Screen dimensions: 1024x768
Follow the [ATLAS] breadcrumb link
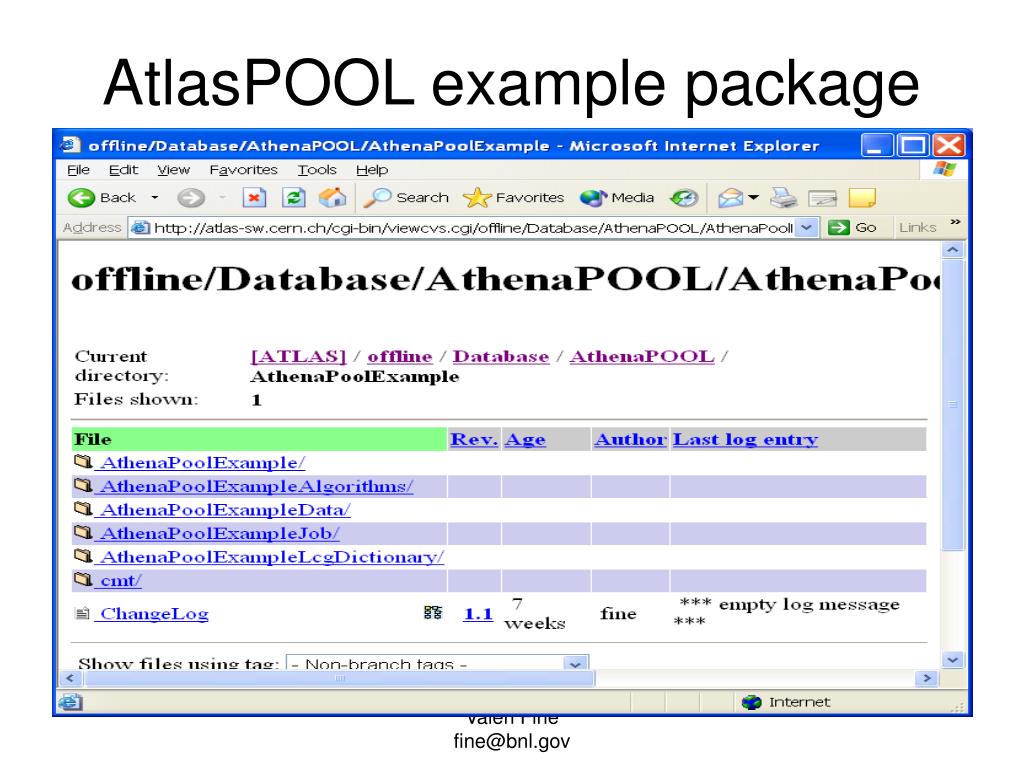(x=298, y=357)
